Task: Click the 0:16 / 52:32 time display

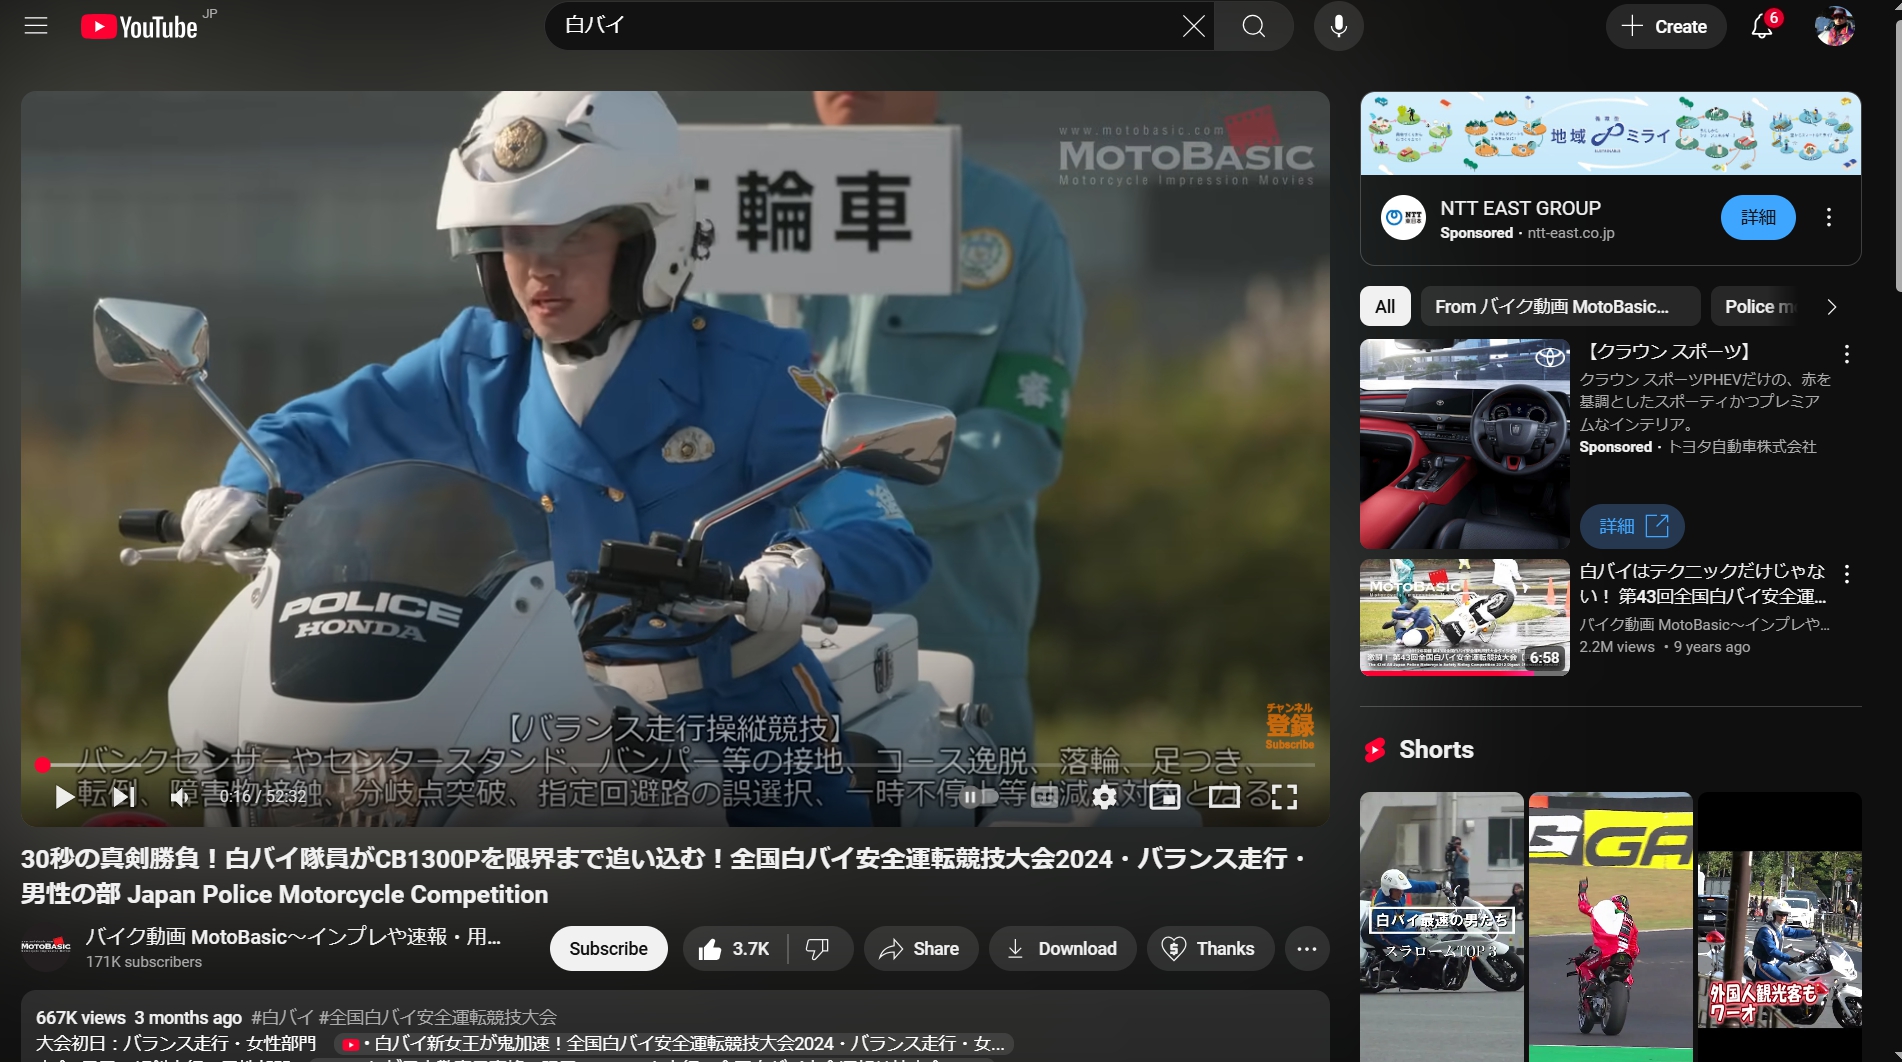Action: (x=263, y=797)
